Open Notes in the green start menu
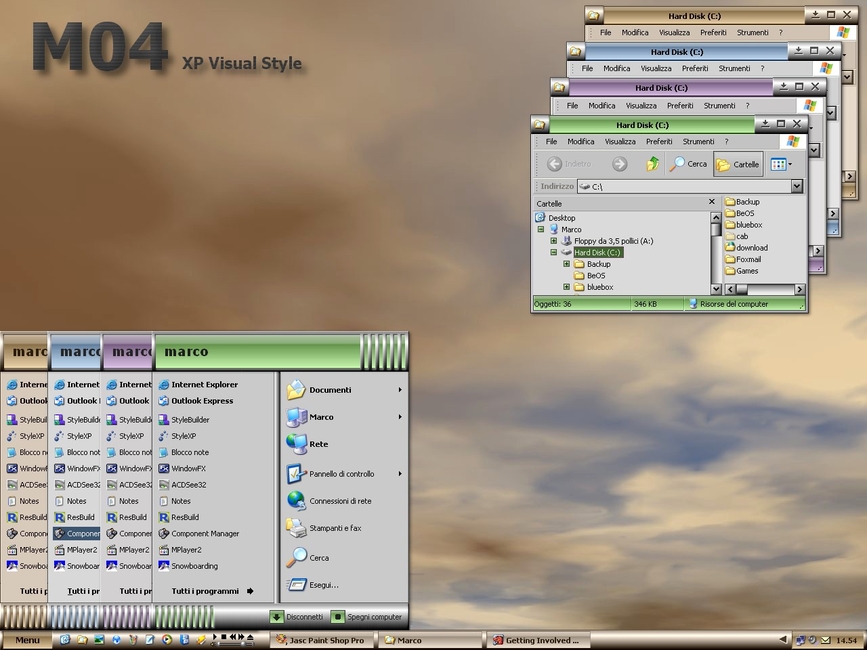The image size is (867, 650). pyautogui.click(x=175, y=501)
